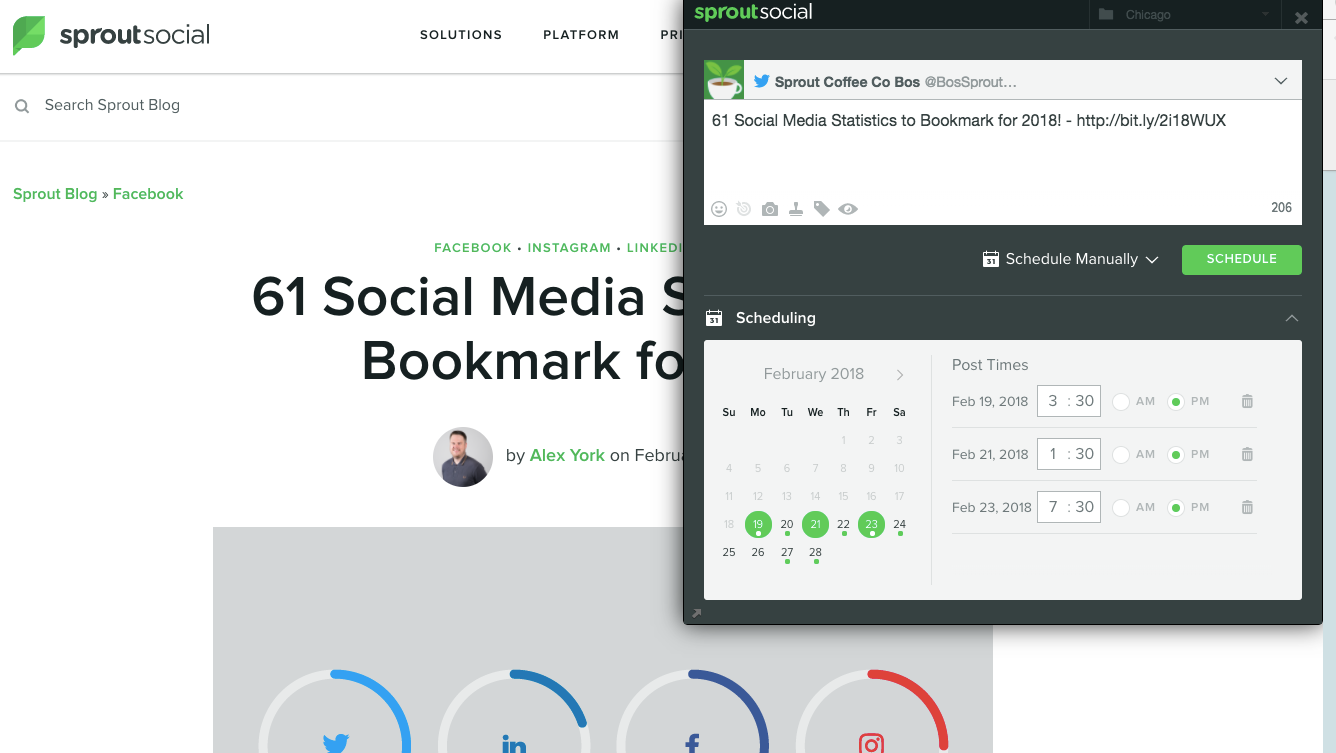Click the 206 character count
1336x753 pixels.
pyautogui.click(x=1282, y=208)
